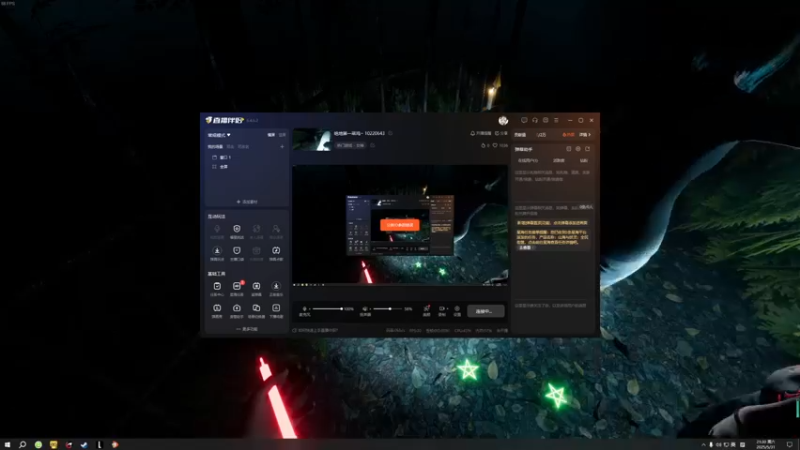The image size is (800, 450).
Task: Open the headset support icon in title bar
Action: pyautogui.click(x=535, y=120)
